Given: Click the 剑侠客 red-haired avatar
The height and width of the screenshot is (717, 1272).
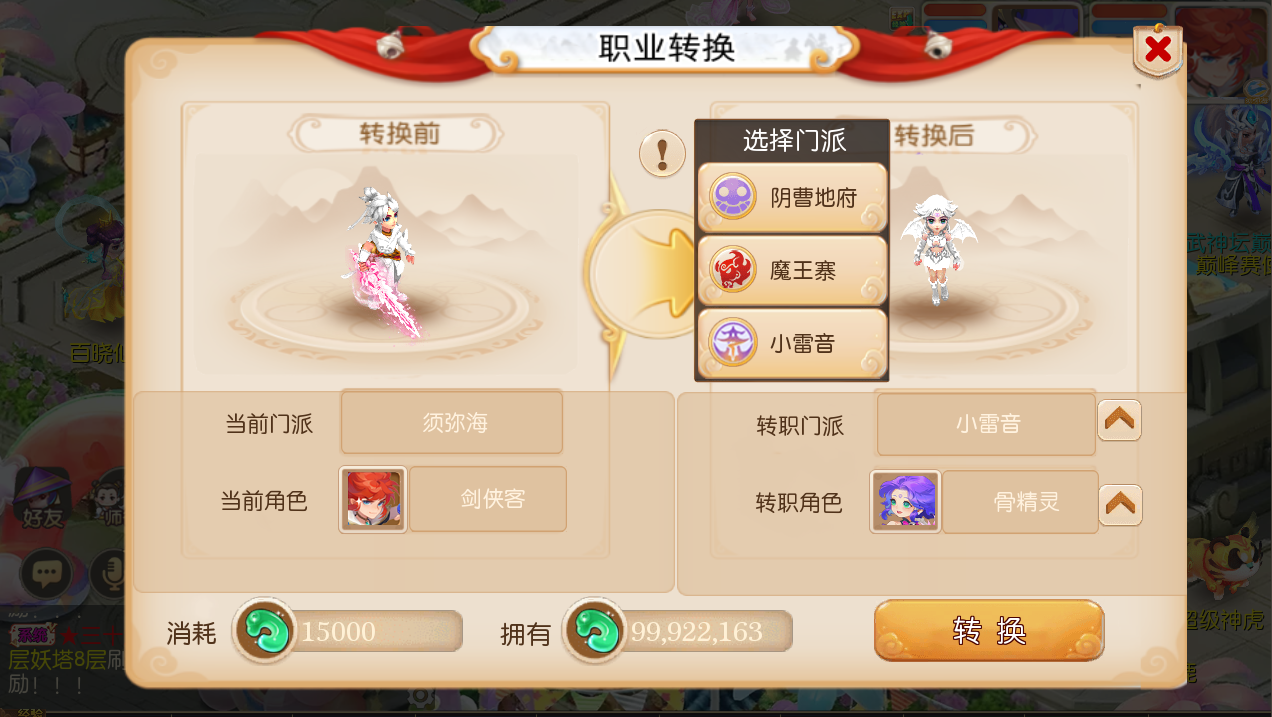Looking at the screenshot, I should (x=373, y=499).
